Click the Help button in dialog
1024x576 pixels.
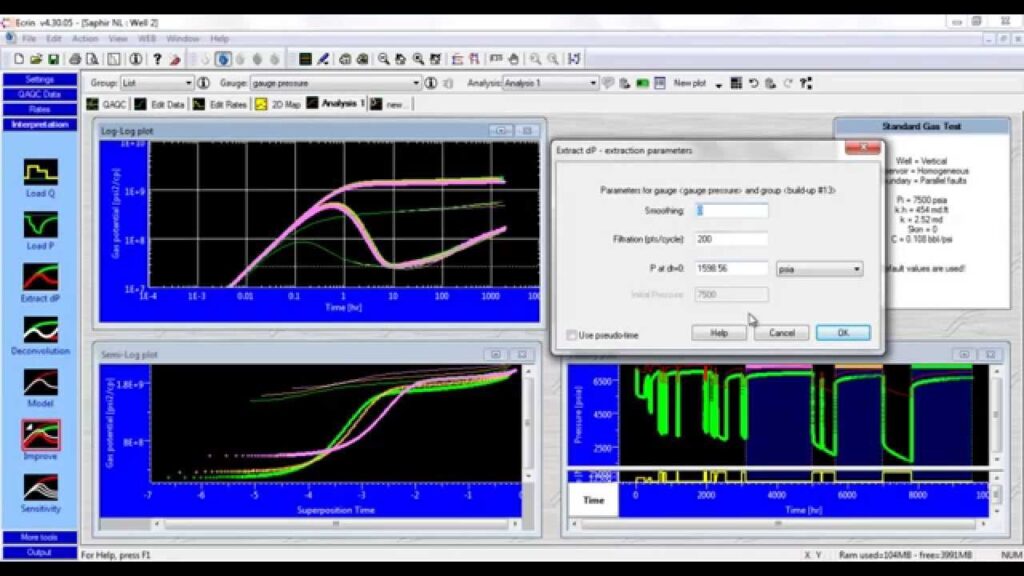[x=718, y=333]
